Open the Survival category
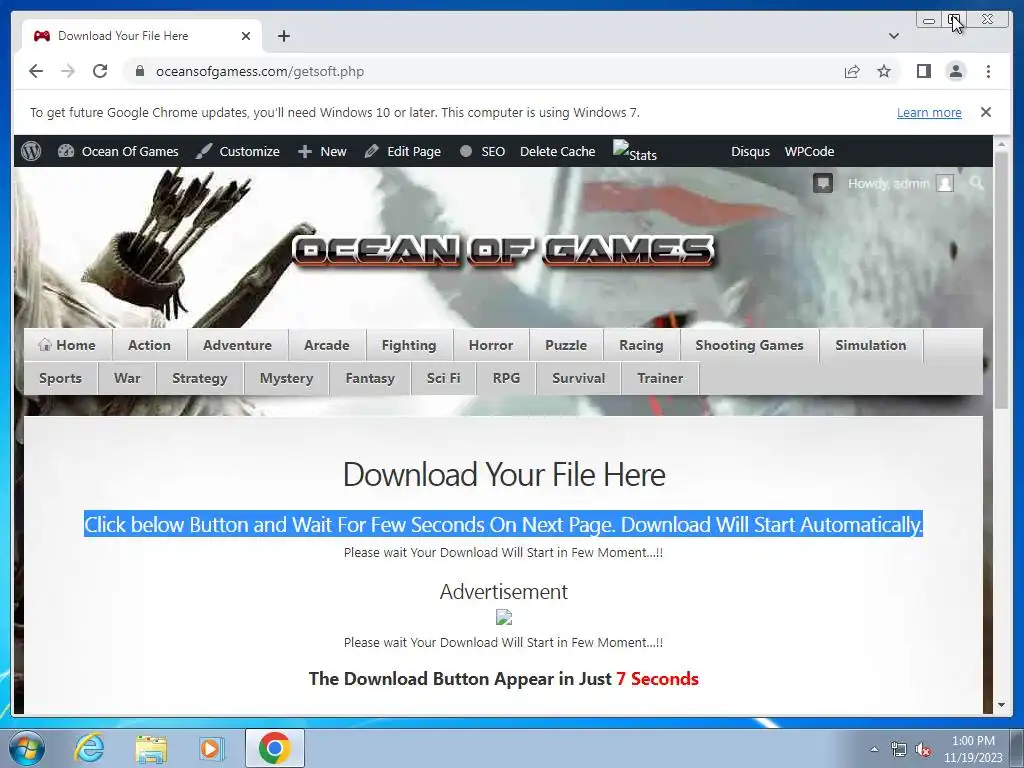 [x=578, y=378]
